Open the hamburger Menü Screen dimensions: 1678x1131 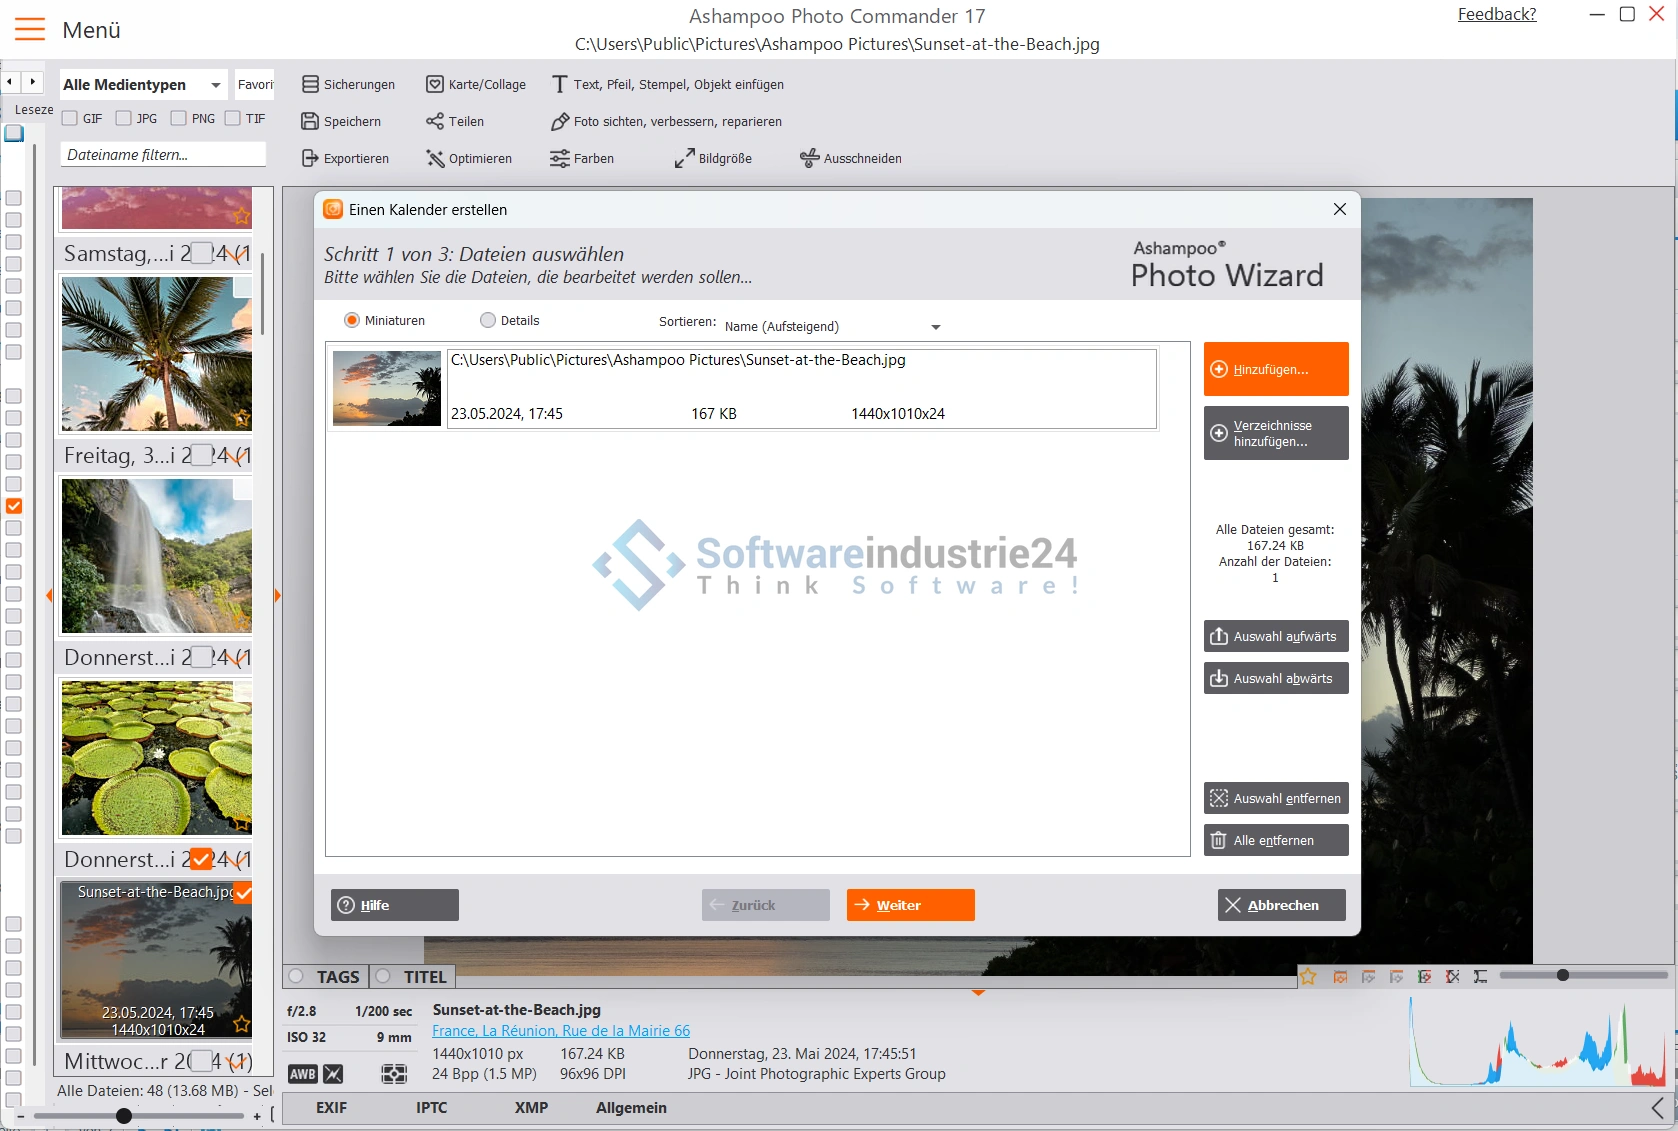tap(30, 30)
